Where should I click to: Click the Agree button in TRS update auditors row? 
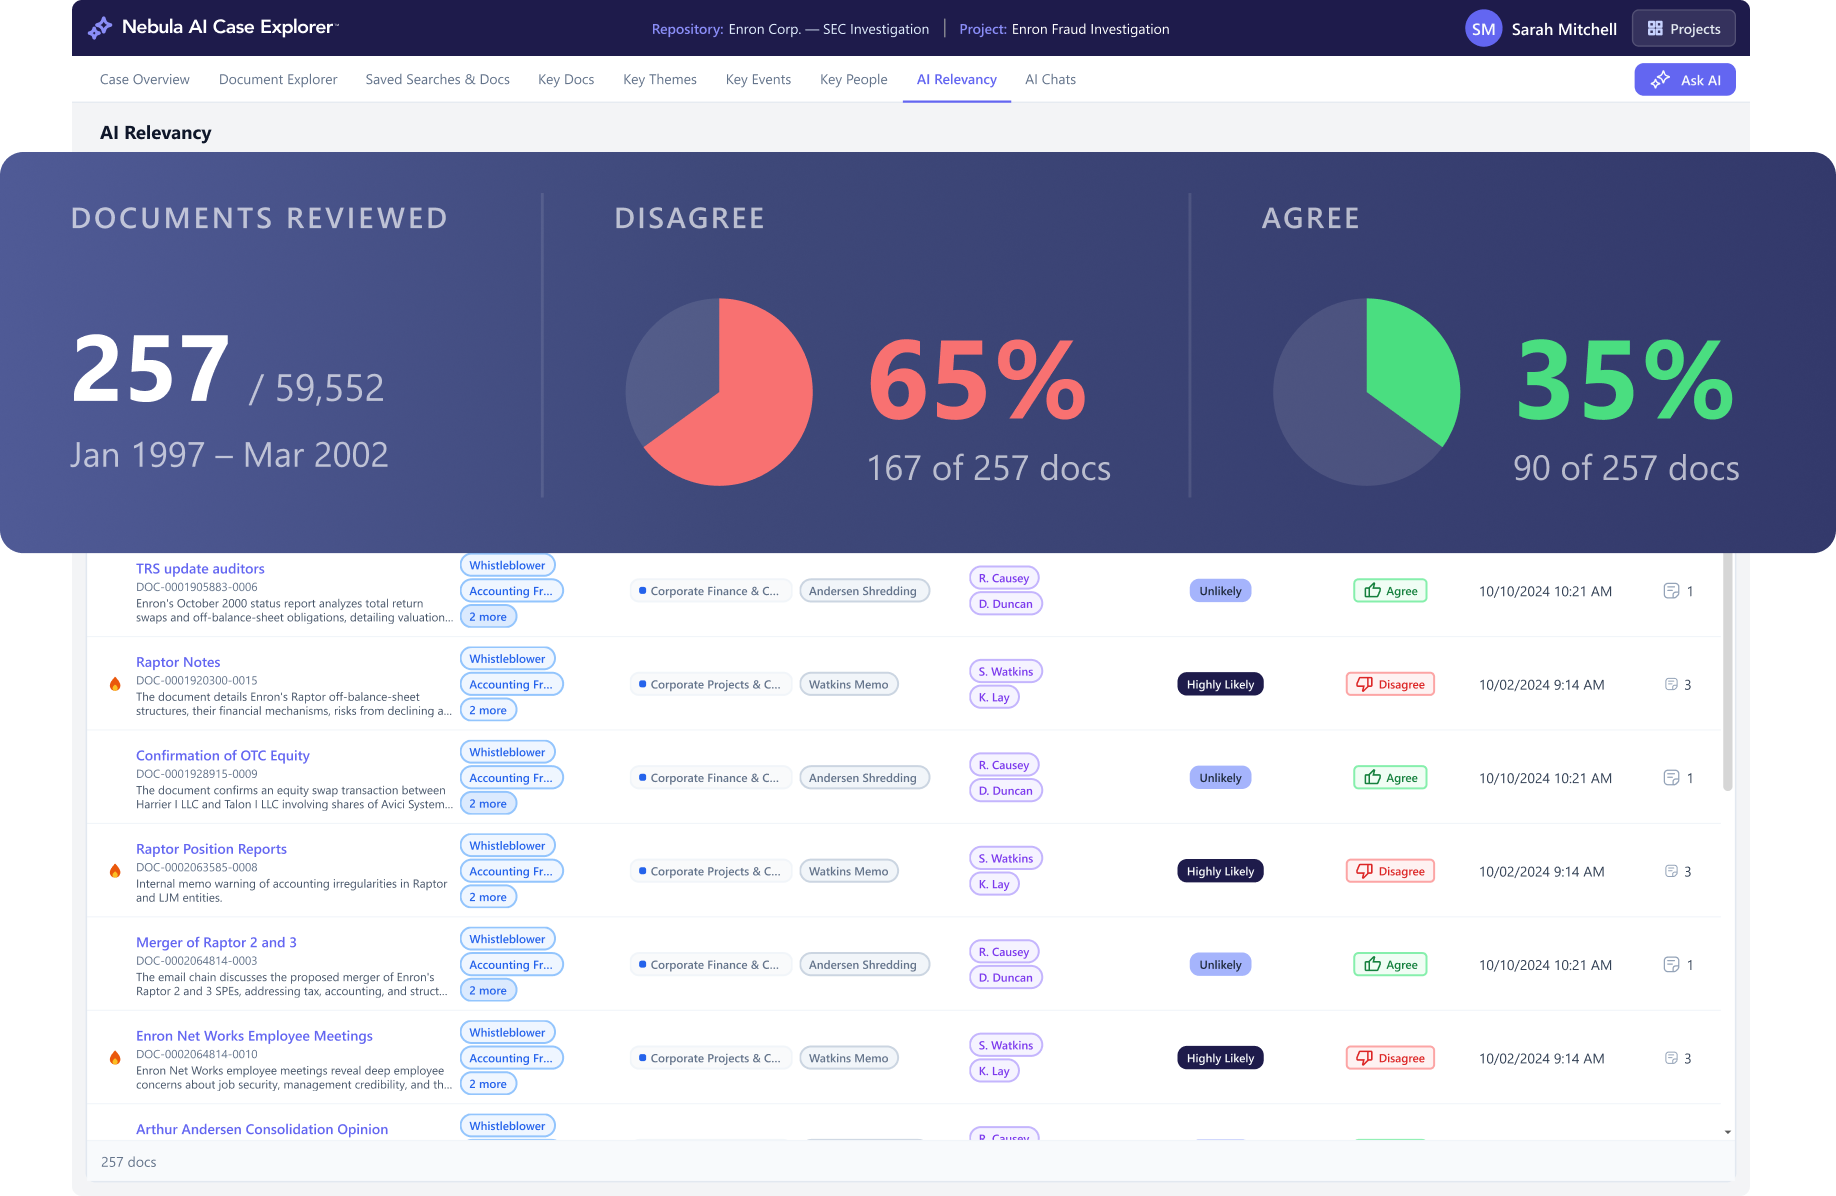pyautogui.click(x=1390, y=591)
